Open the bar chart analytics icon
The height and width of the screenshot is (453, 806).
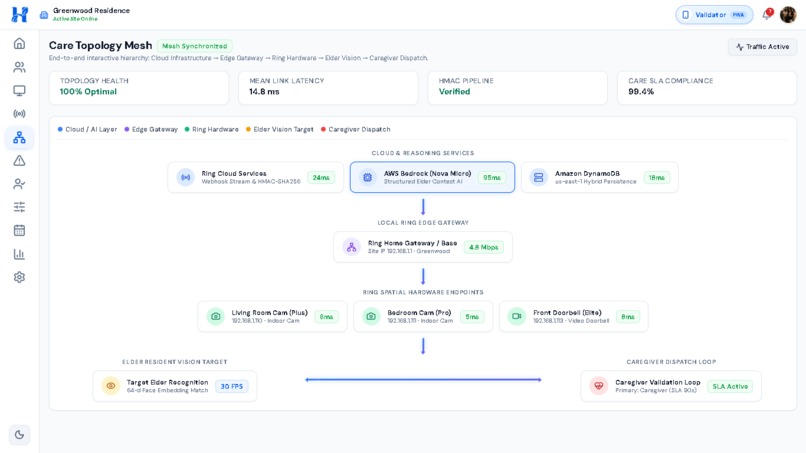point(19,254)
